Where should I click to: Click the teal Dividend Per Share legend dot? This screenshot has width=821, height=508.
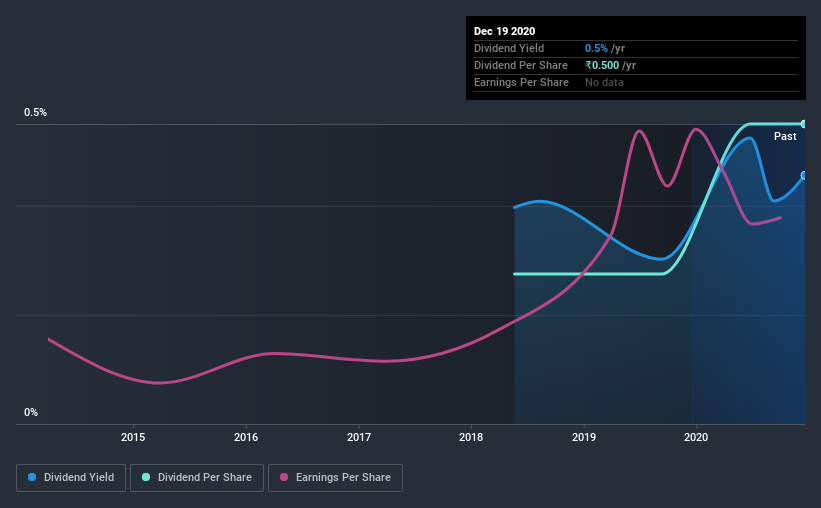(146, 477)
